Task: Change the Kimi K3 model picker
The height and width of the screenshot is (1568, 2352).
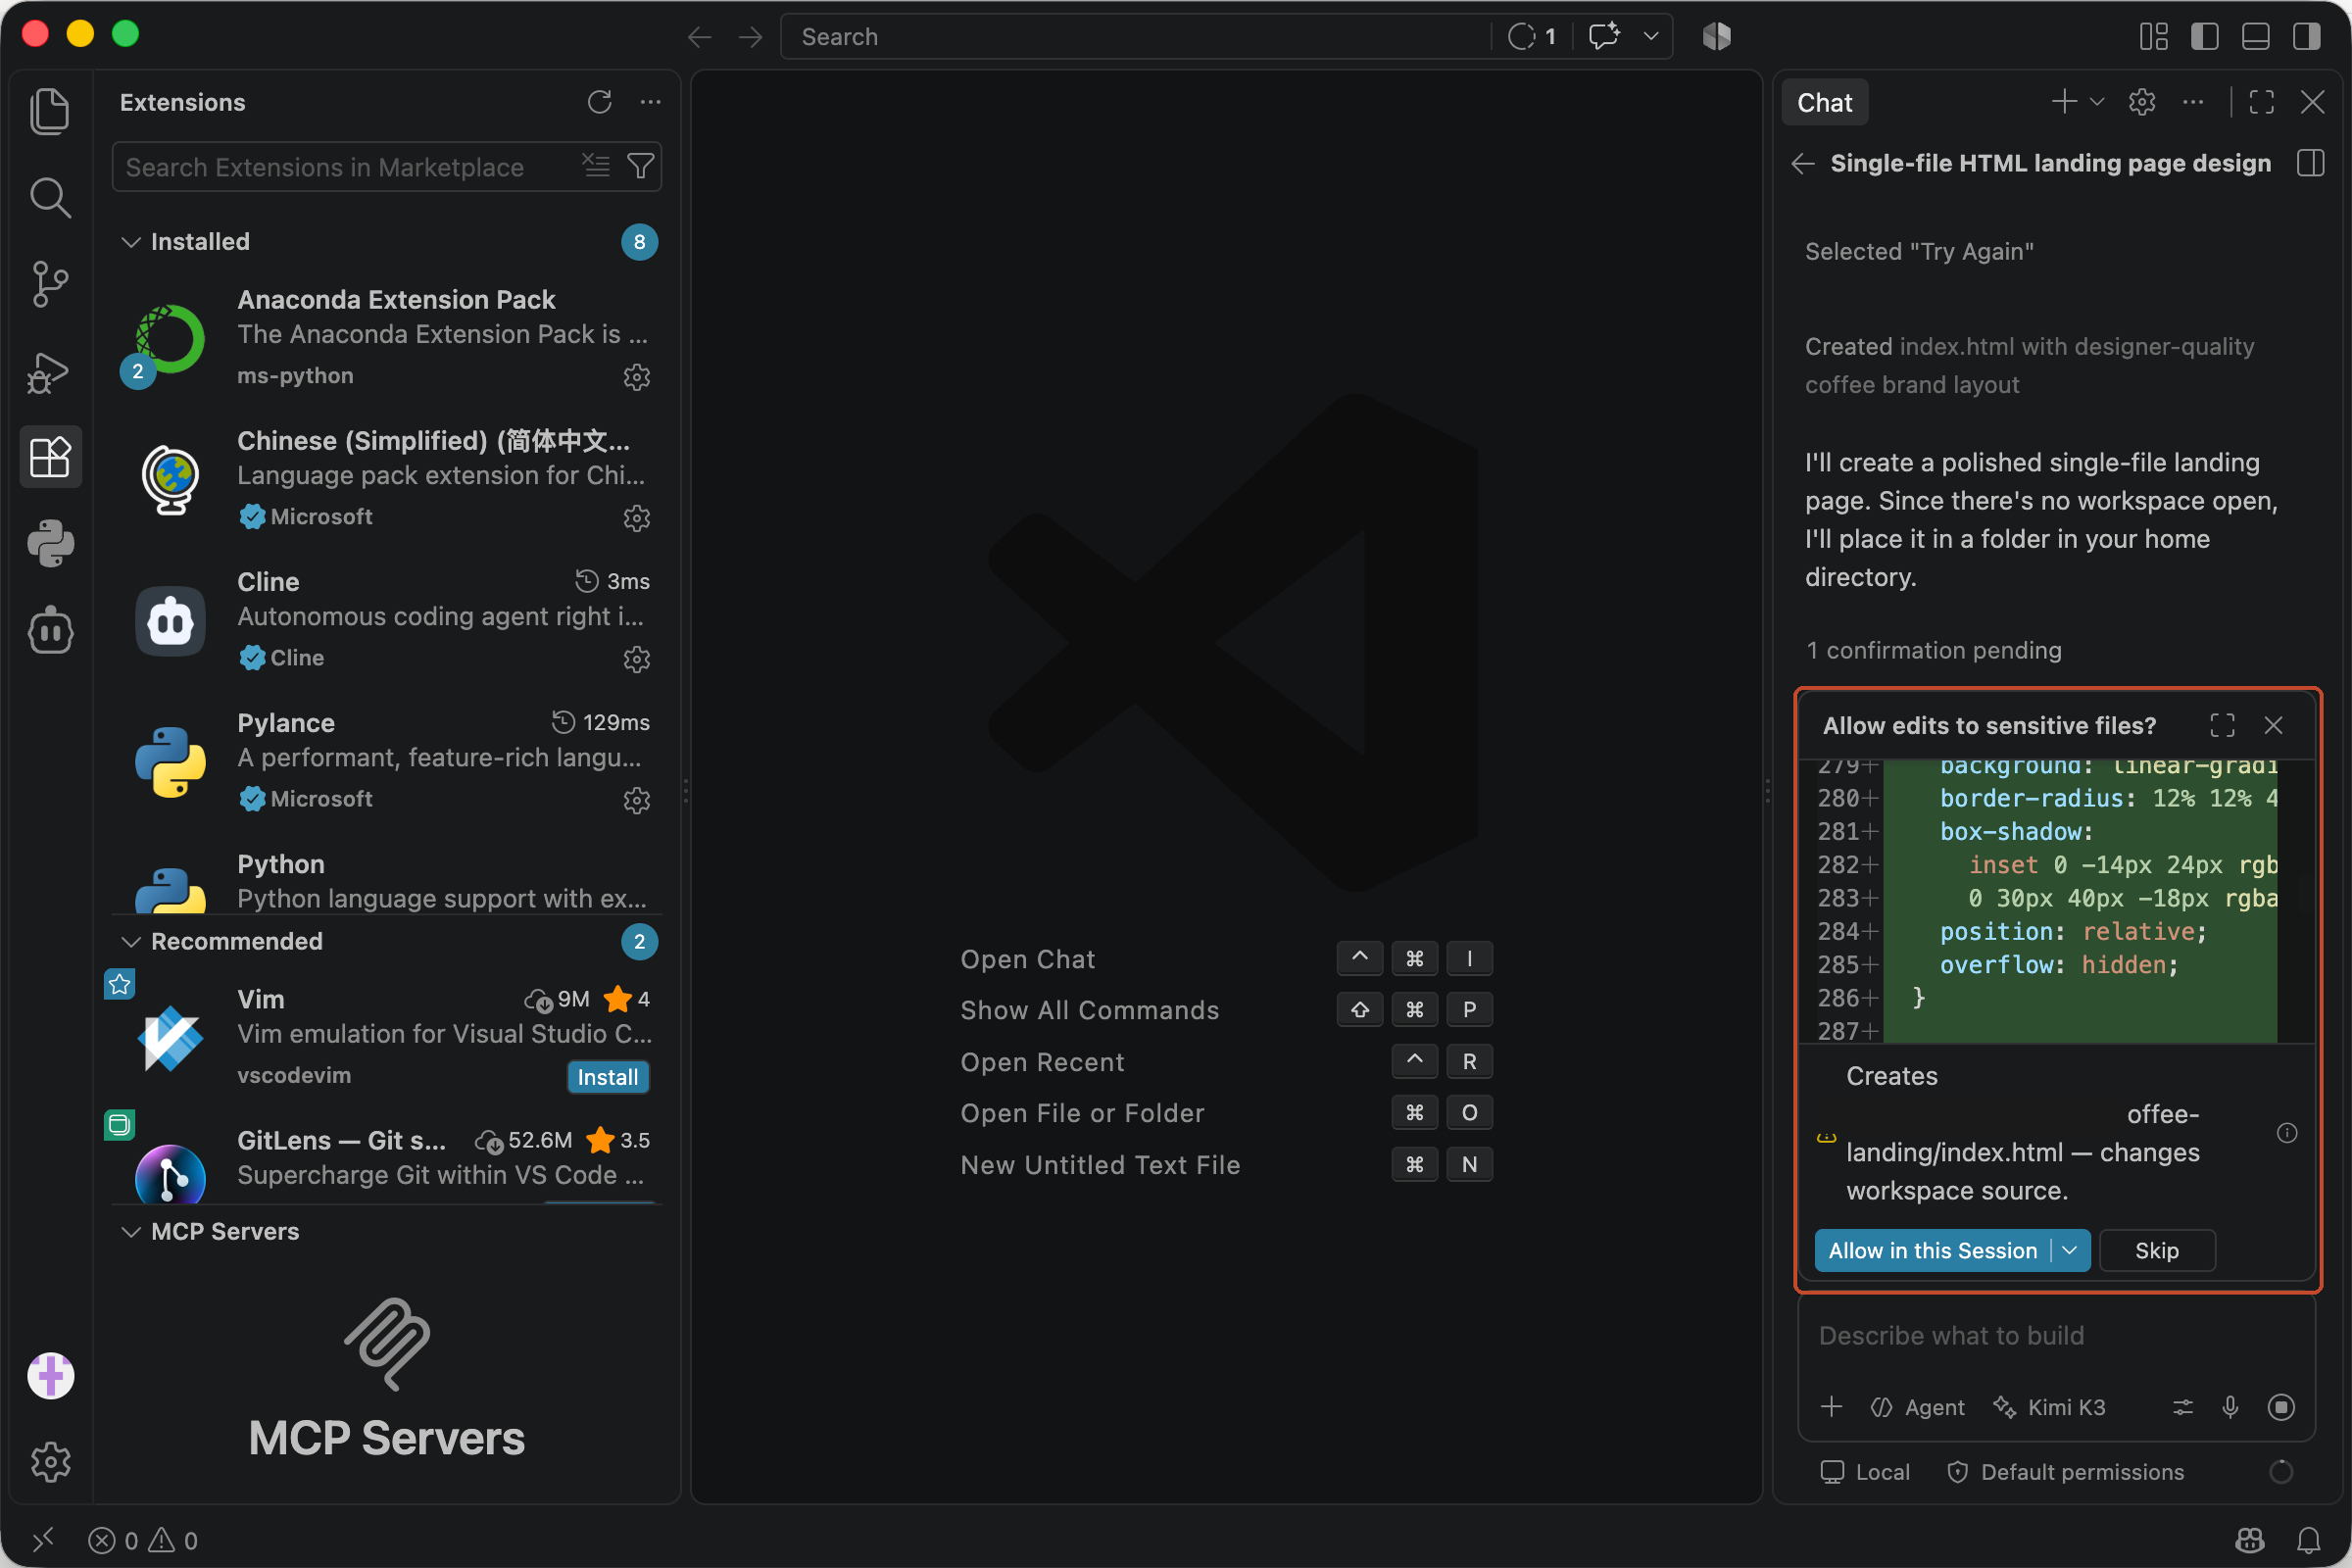Action: click(x=2048, y=1407)
